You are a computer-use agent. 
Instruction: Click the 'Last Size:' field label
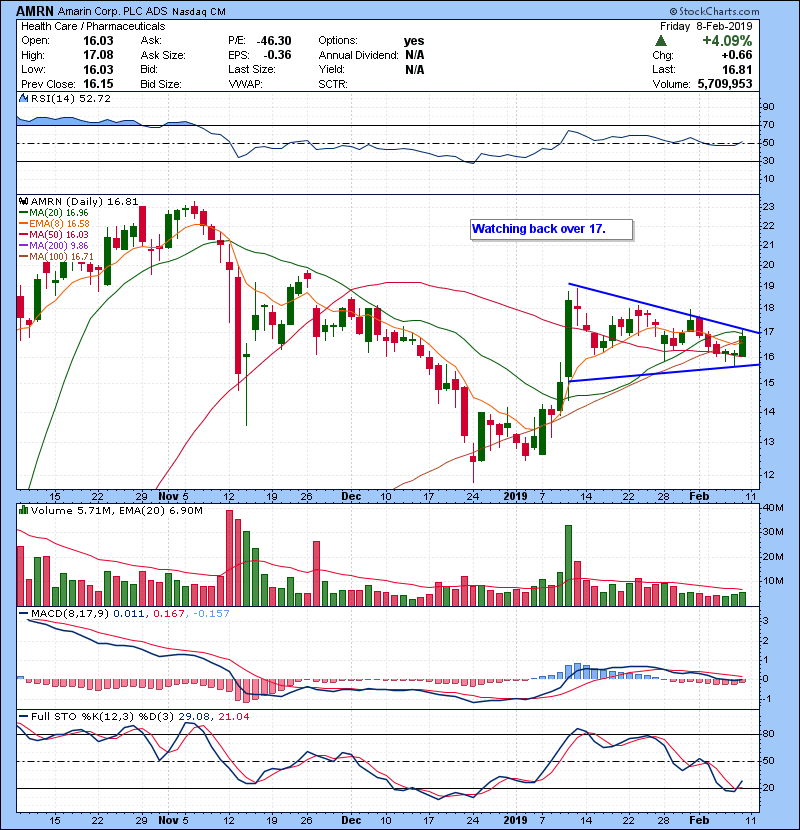click(251, 69)
